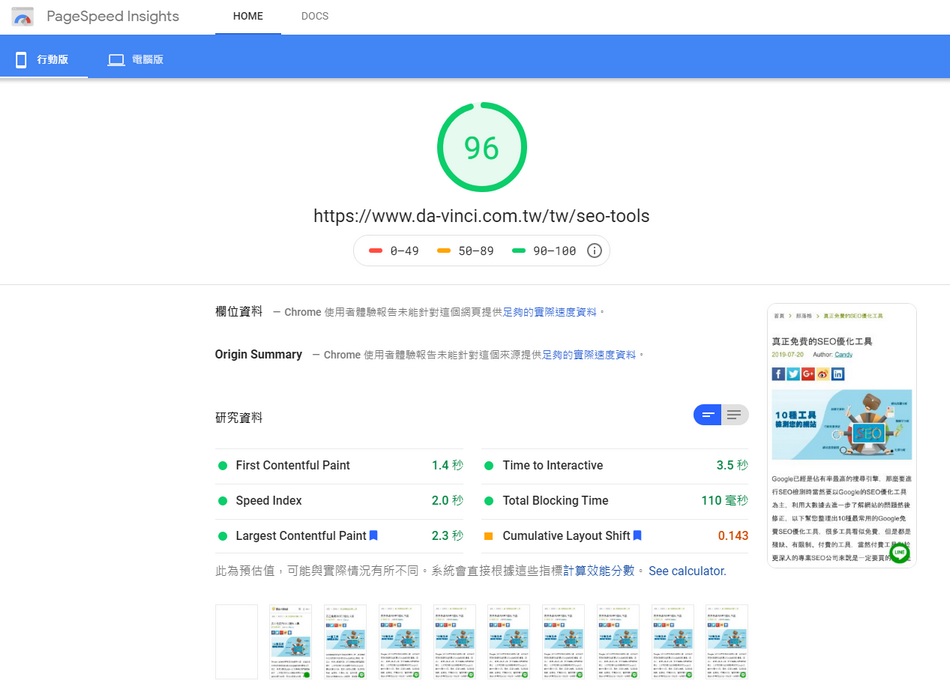Click the orange 50-89 legend marker
This screenshot has height=690, width=950.
(443, 251)
